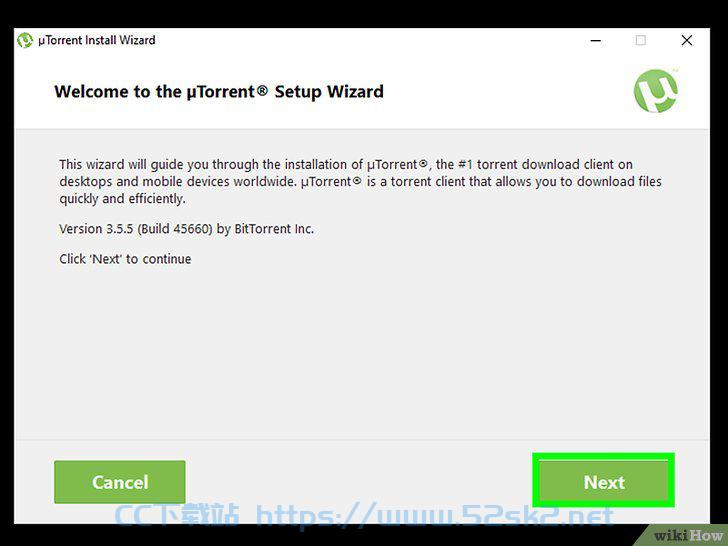The height and width of the screenshot is (546, 728).
Task: Click 'quickly and efficiently' in the description
Action: tap(123, 199)
